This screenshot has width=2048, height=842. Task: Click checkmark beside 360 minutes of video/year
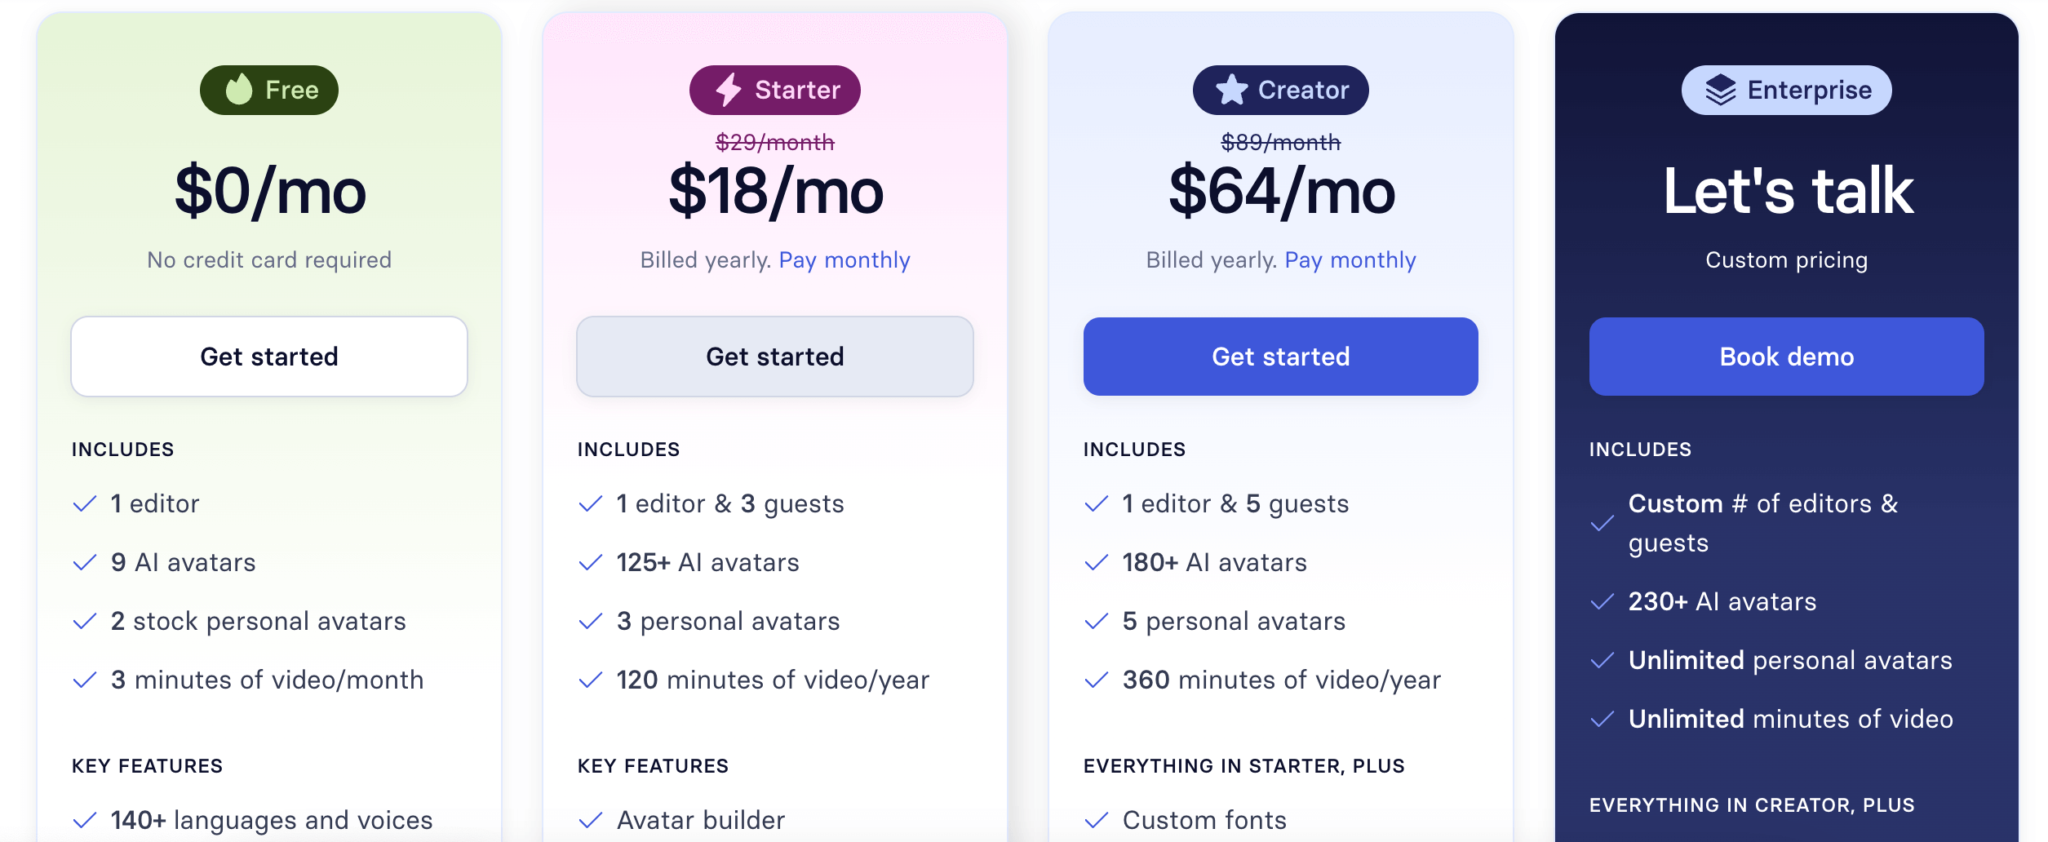[x=1097, y=681]
